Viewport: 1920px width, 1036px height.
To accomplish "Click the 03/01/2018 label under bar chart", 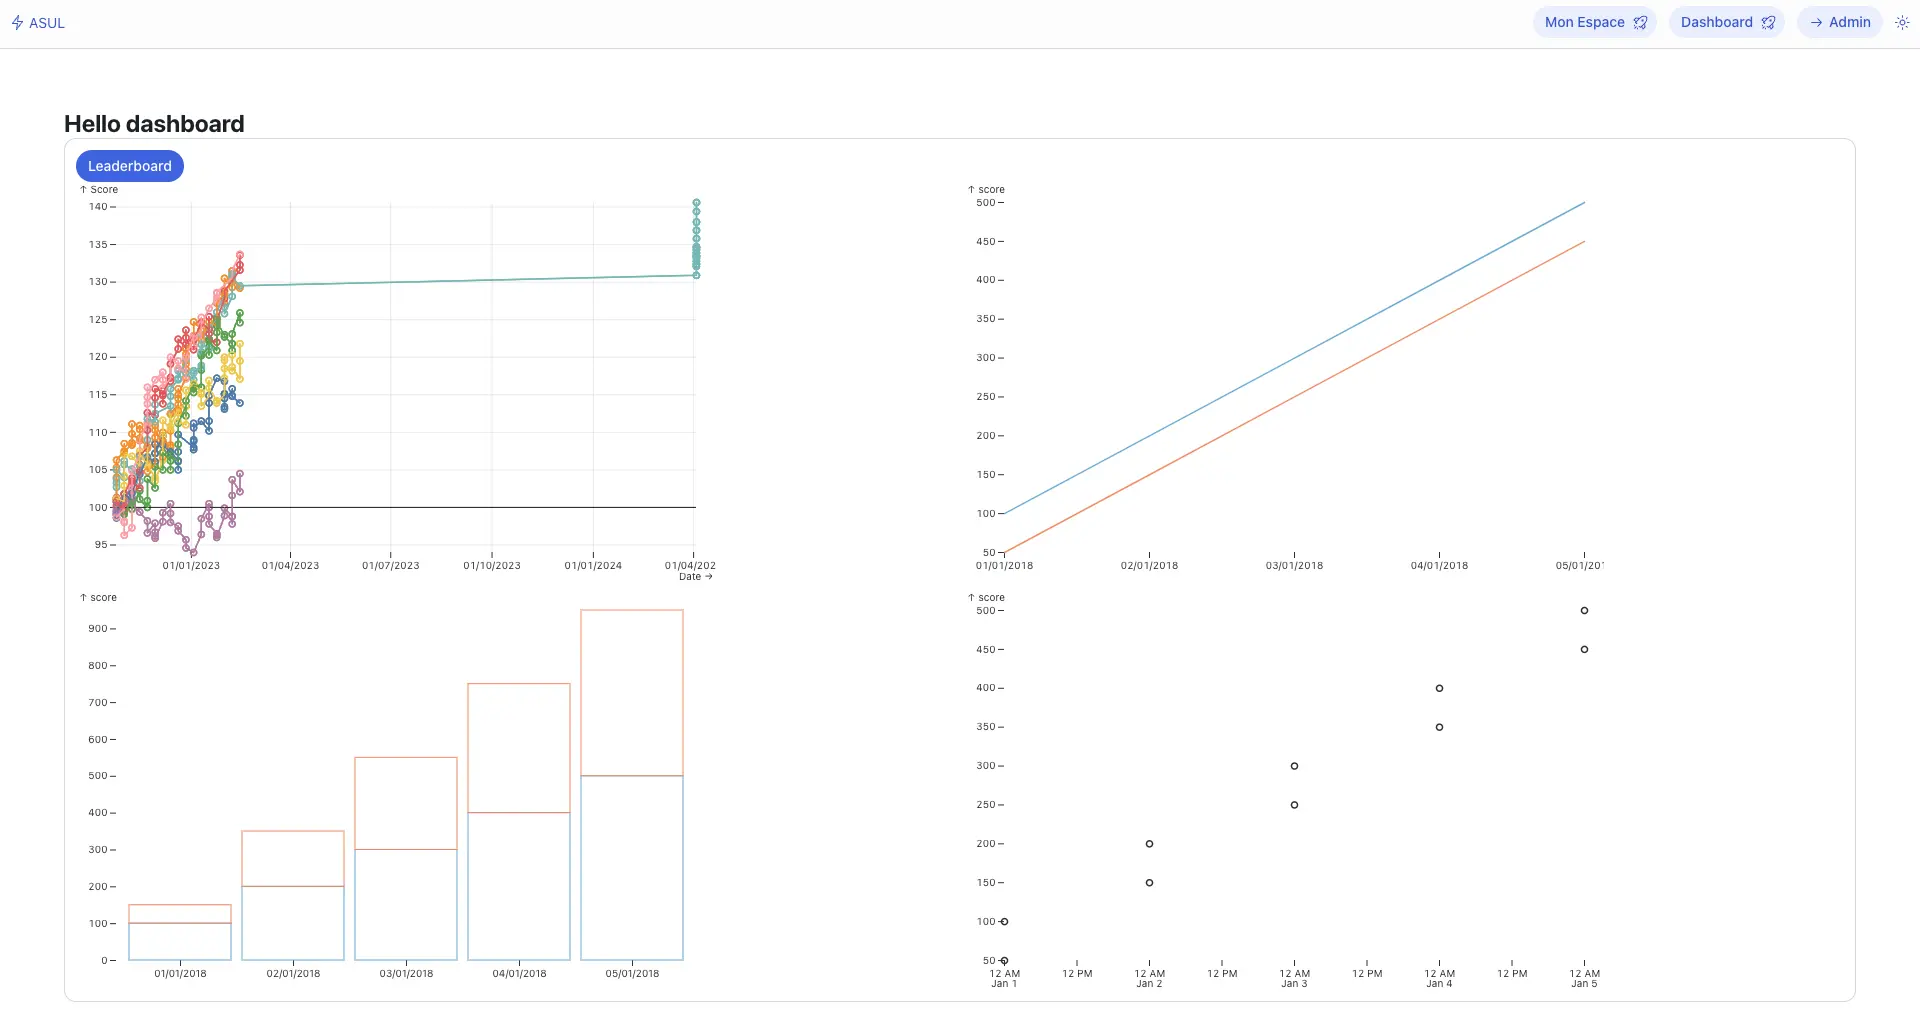I will [406, 974].
